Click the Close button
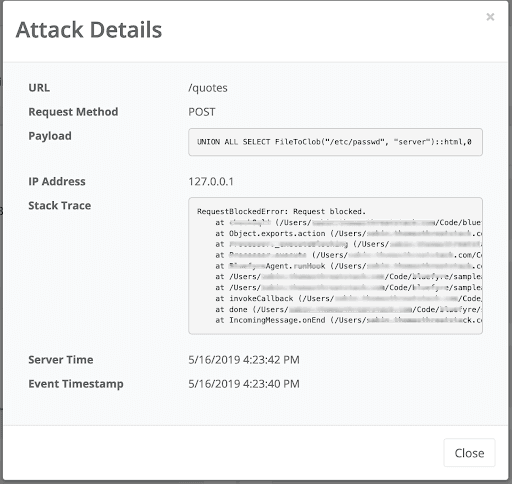This screenshot has height=484, width=512. tap(469, 453)
